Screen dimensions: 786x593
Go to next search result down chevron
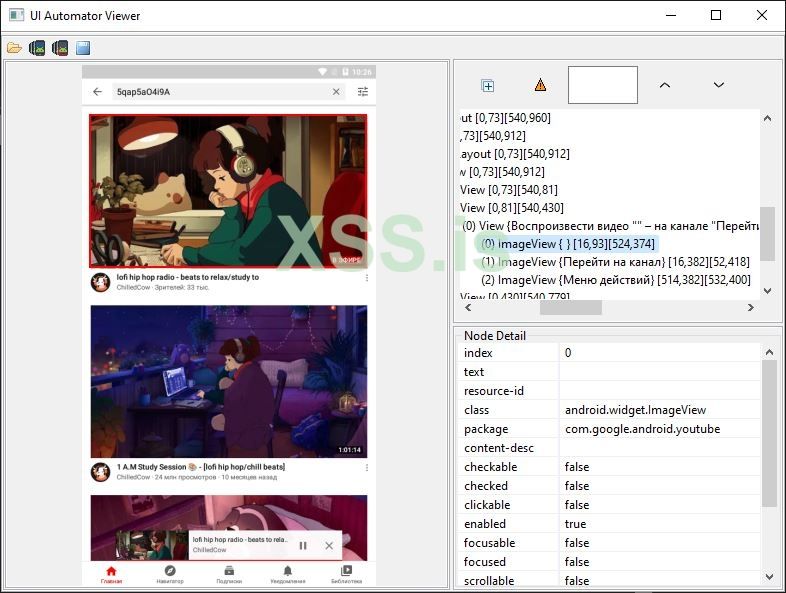(719, 85)
